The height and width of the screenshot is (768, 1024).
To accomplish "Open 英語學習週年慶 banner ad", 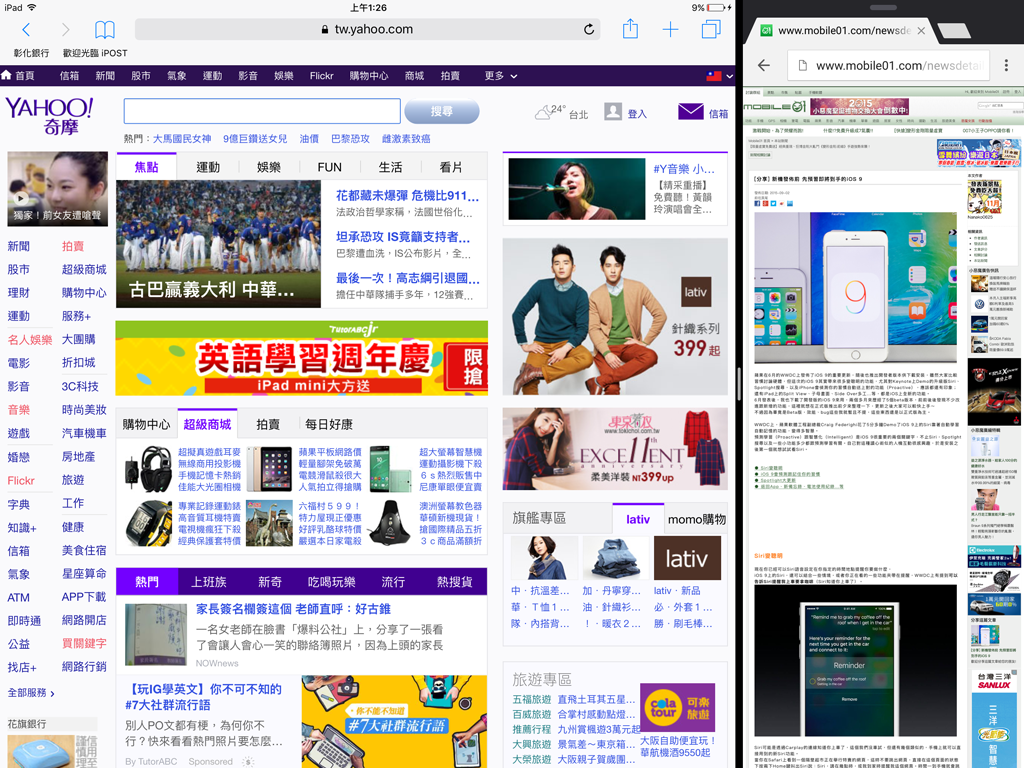I will (301, 358).
